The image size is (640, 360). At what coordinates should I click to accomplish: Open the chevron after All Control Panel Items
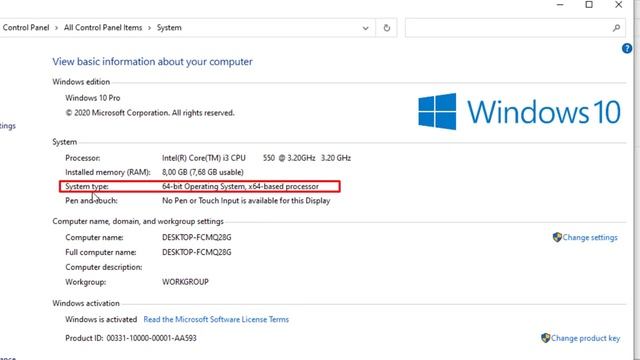point(149,28)
